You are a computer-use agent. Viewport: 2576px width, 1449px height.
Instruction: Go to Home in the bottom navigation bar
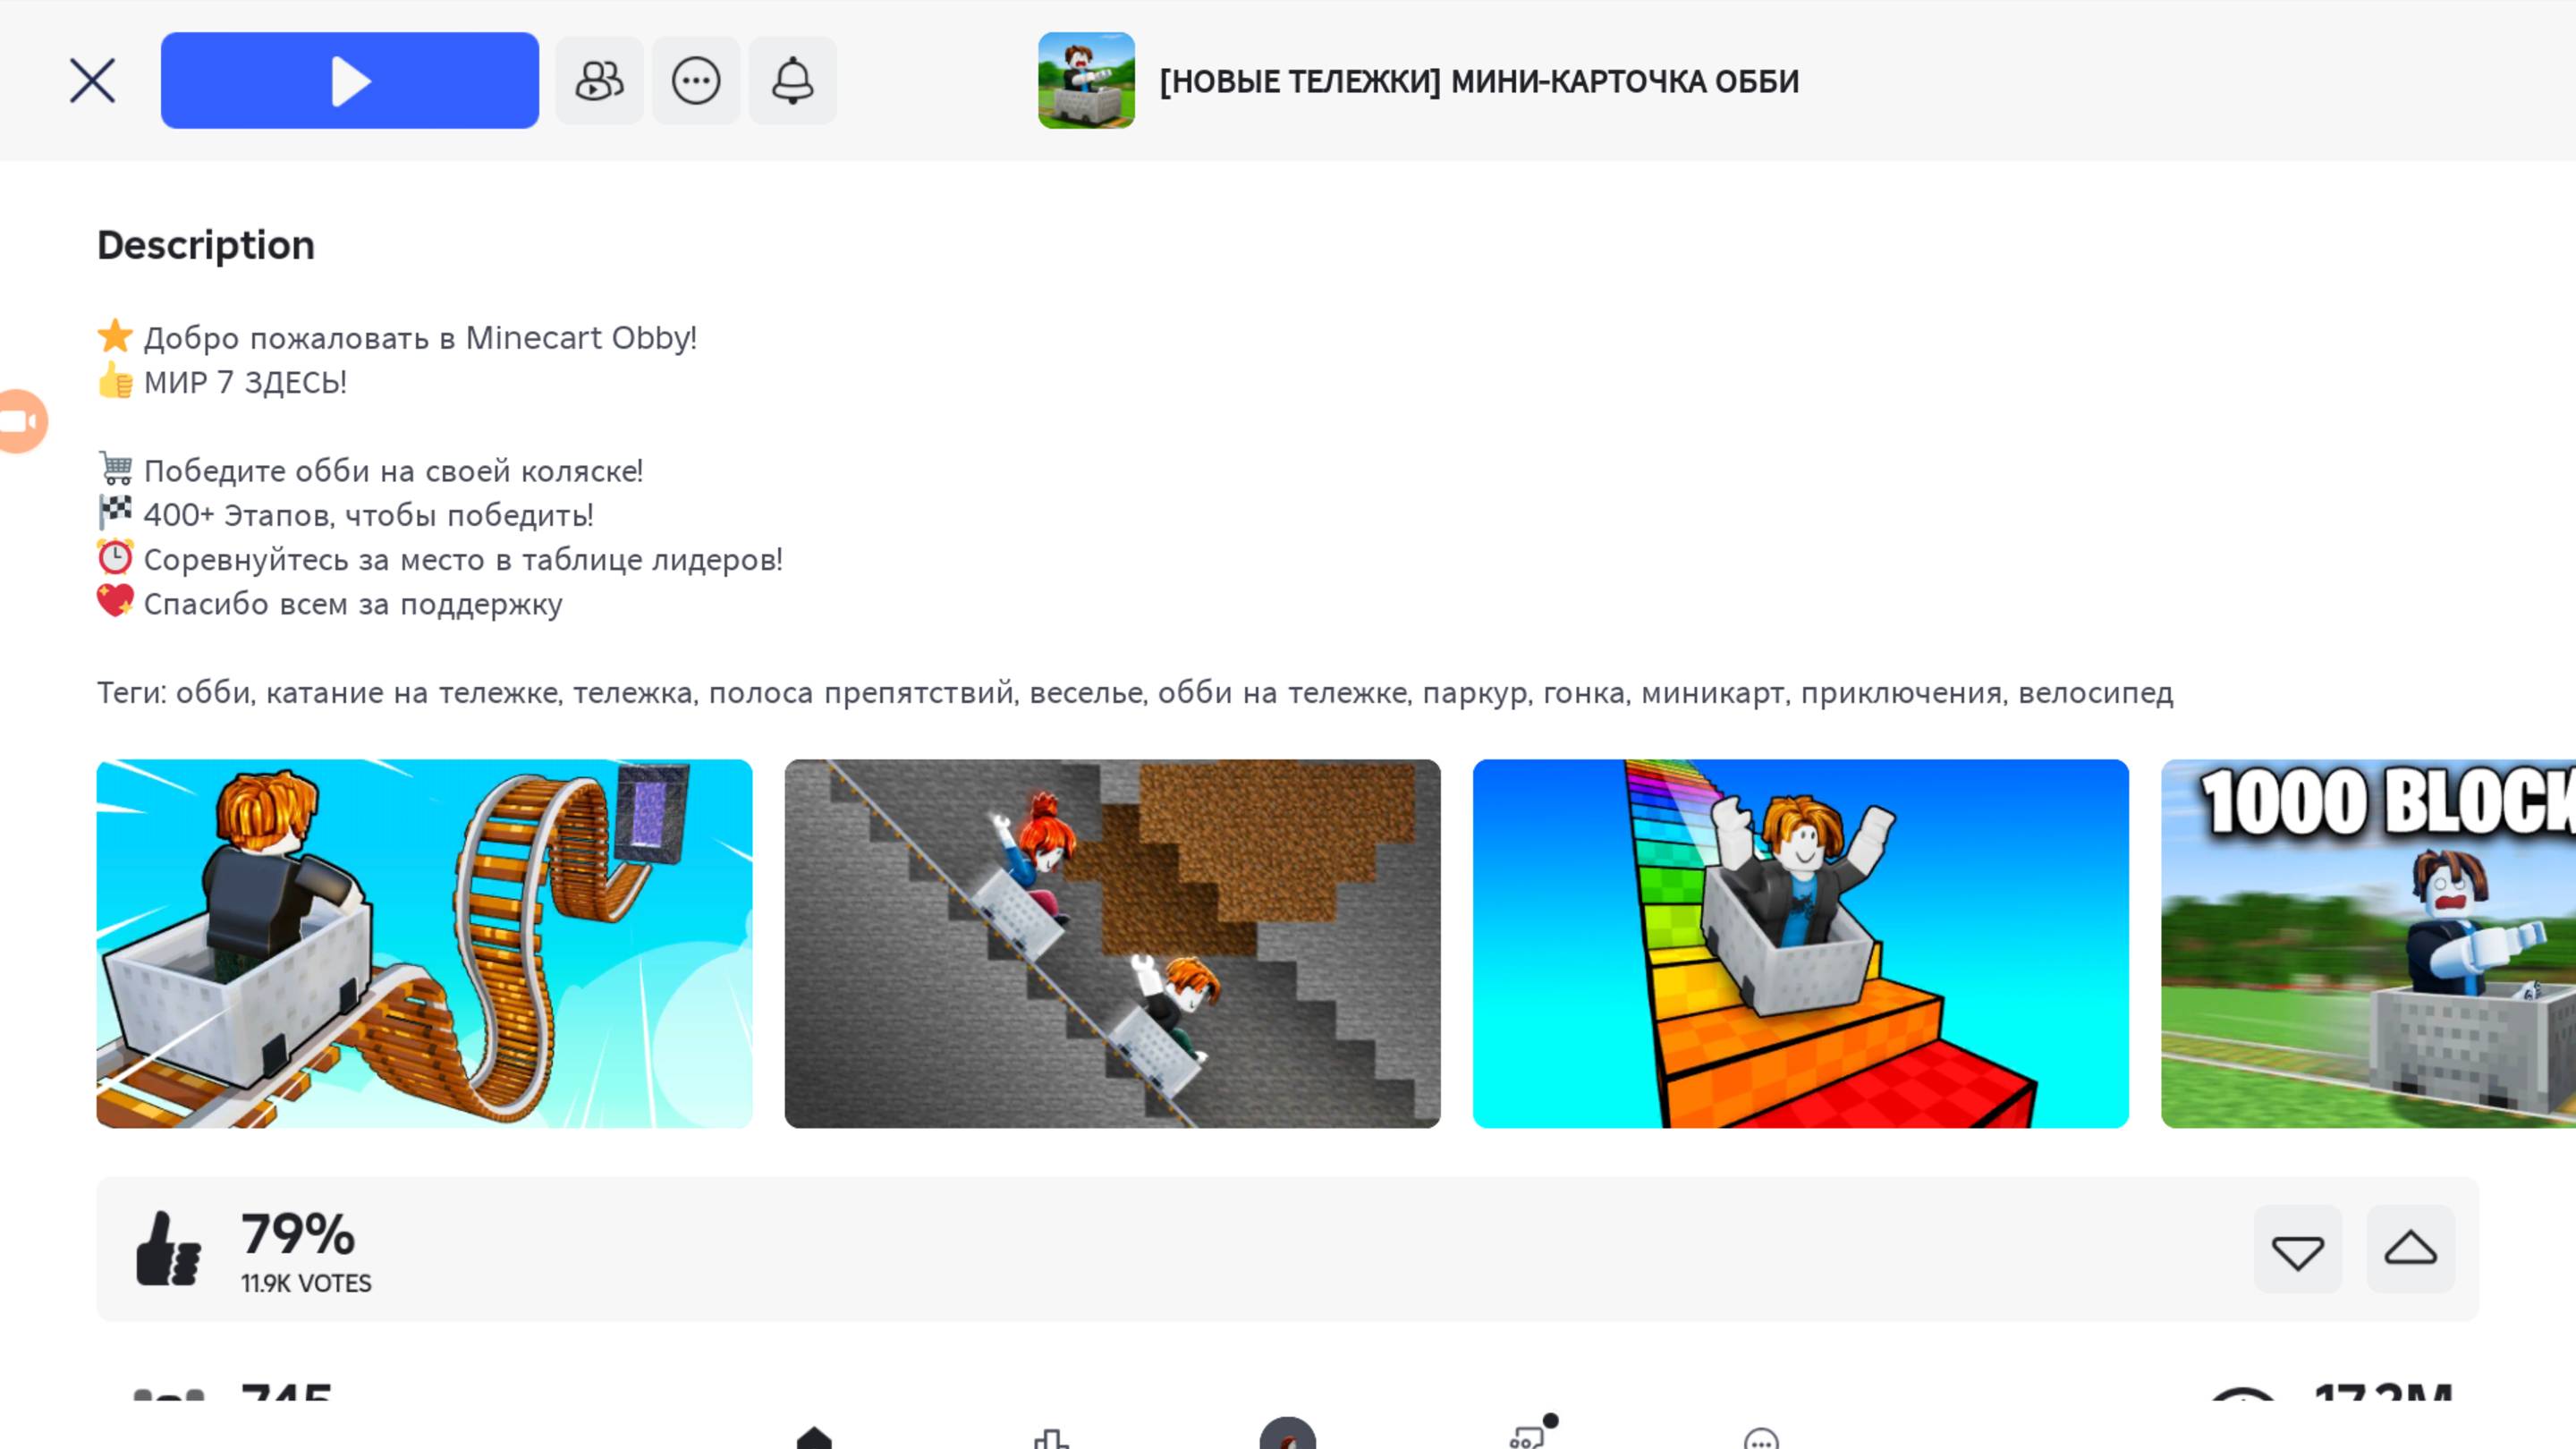point(814,1438)
